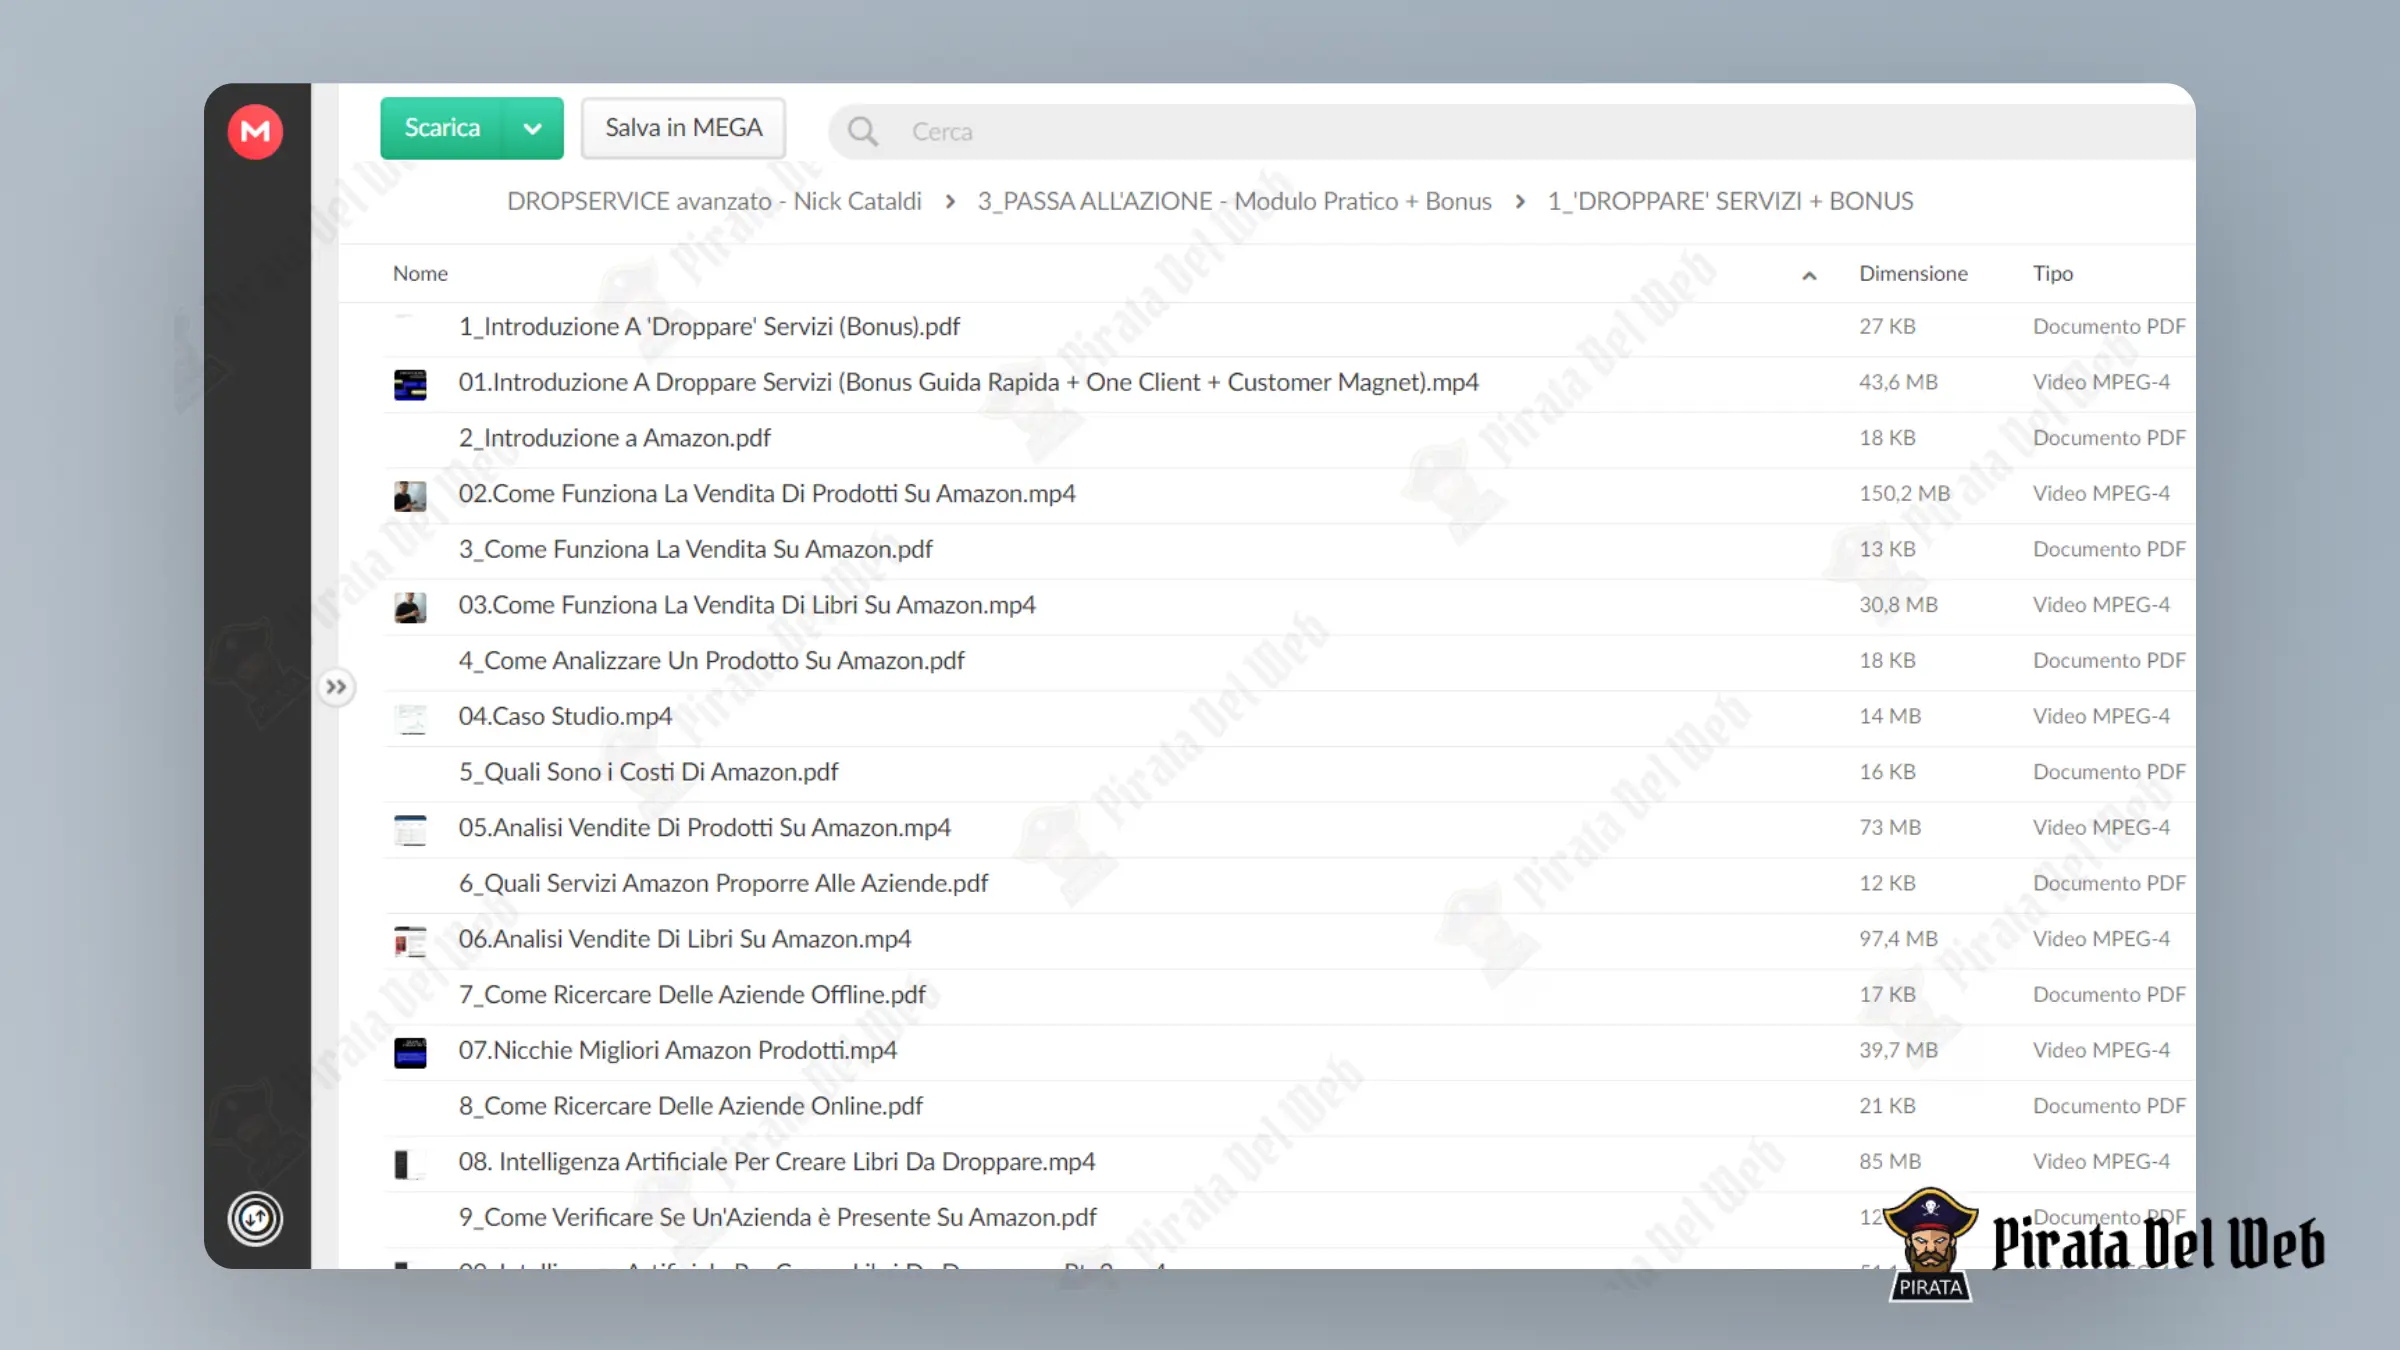Click the 39,7 MB size cell

tap(1898, 1050)
